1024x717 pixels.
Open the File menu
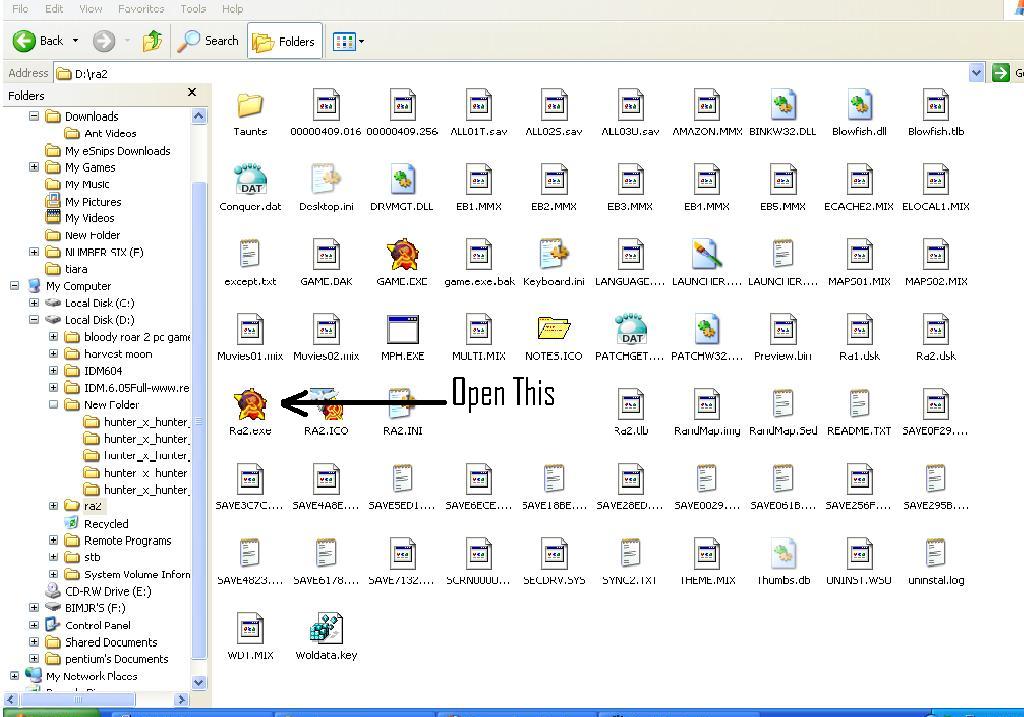click(x=20, y=9)
